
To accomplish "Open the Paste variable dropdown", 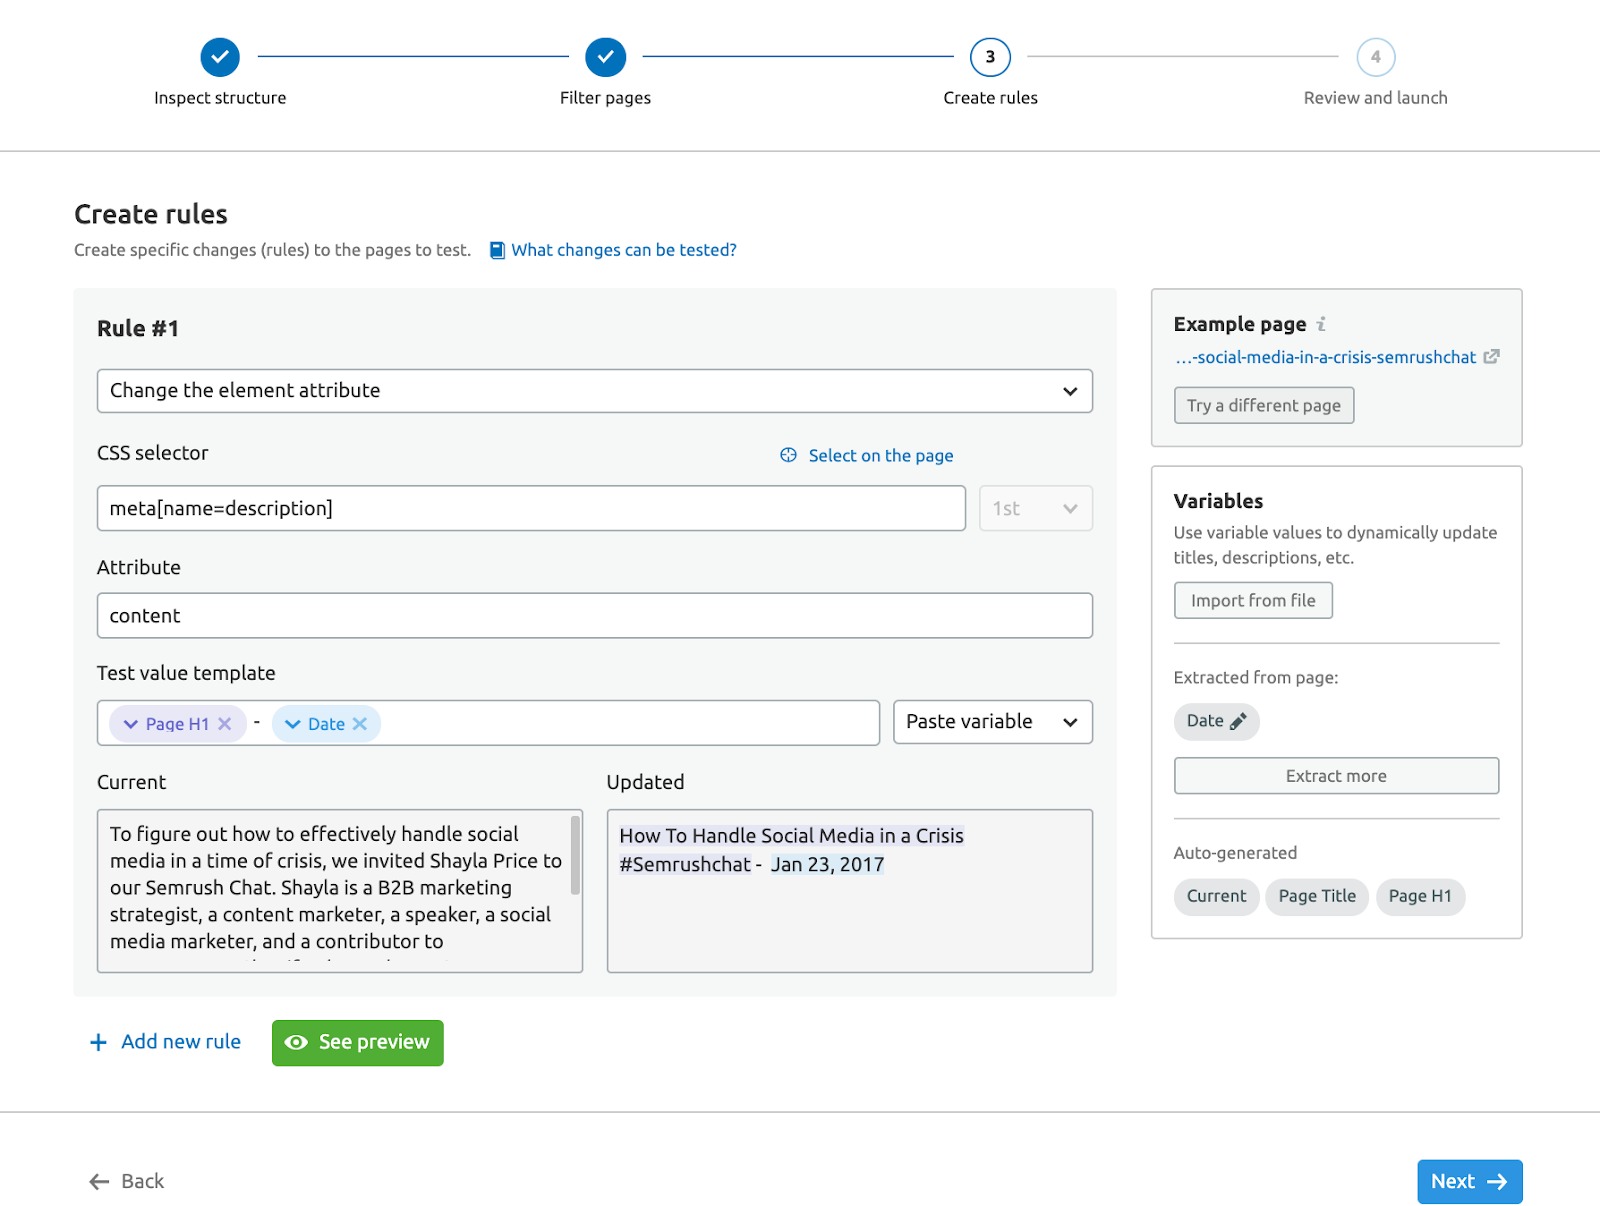I will (991, 722).
